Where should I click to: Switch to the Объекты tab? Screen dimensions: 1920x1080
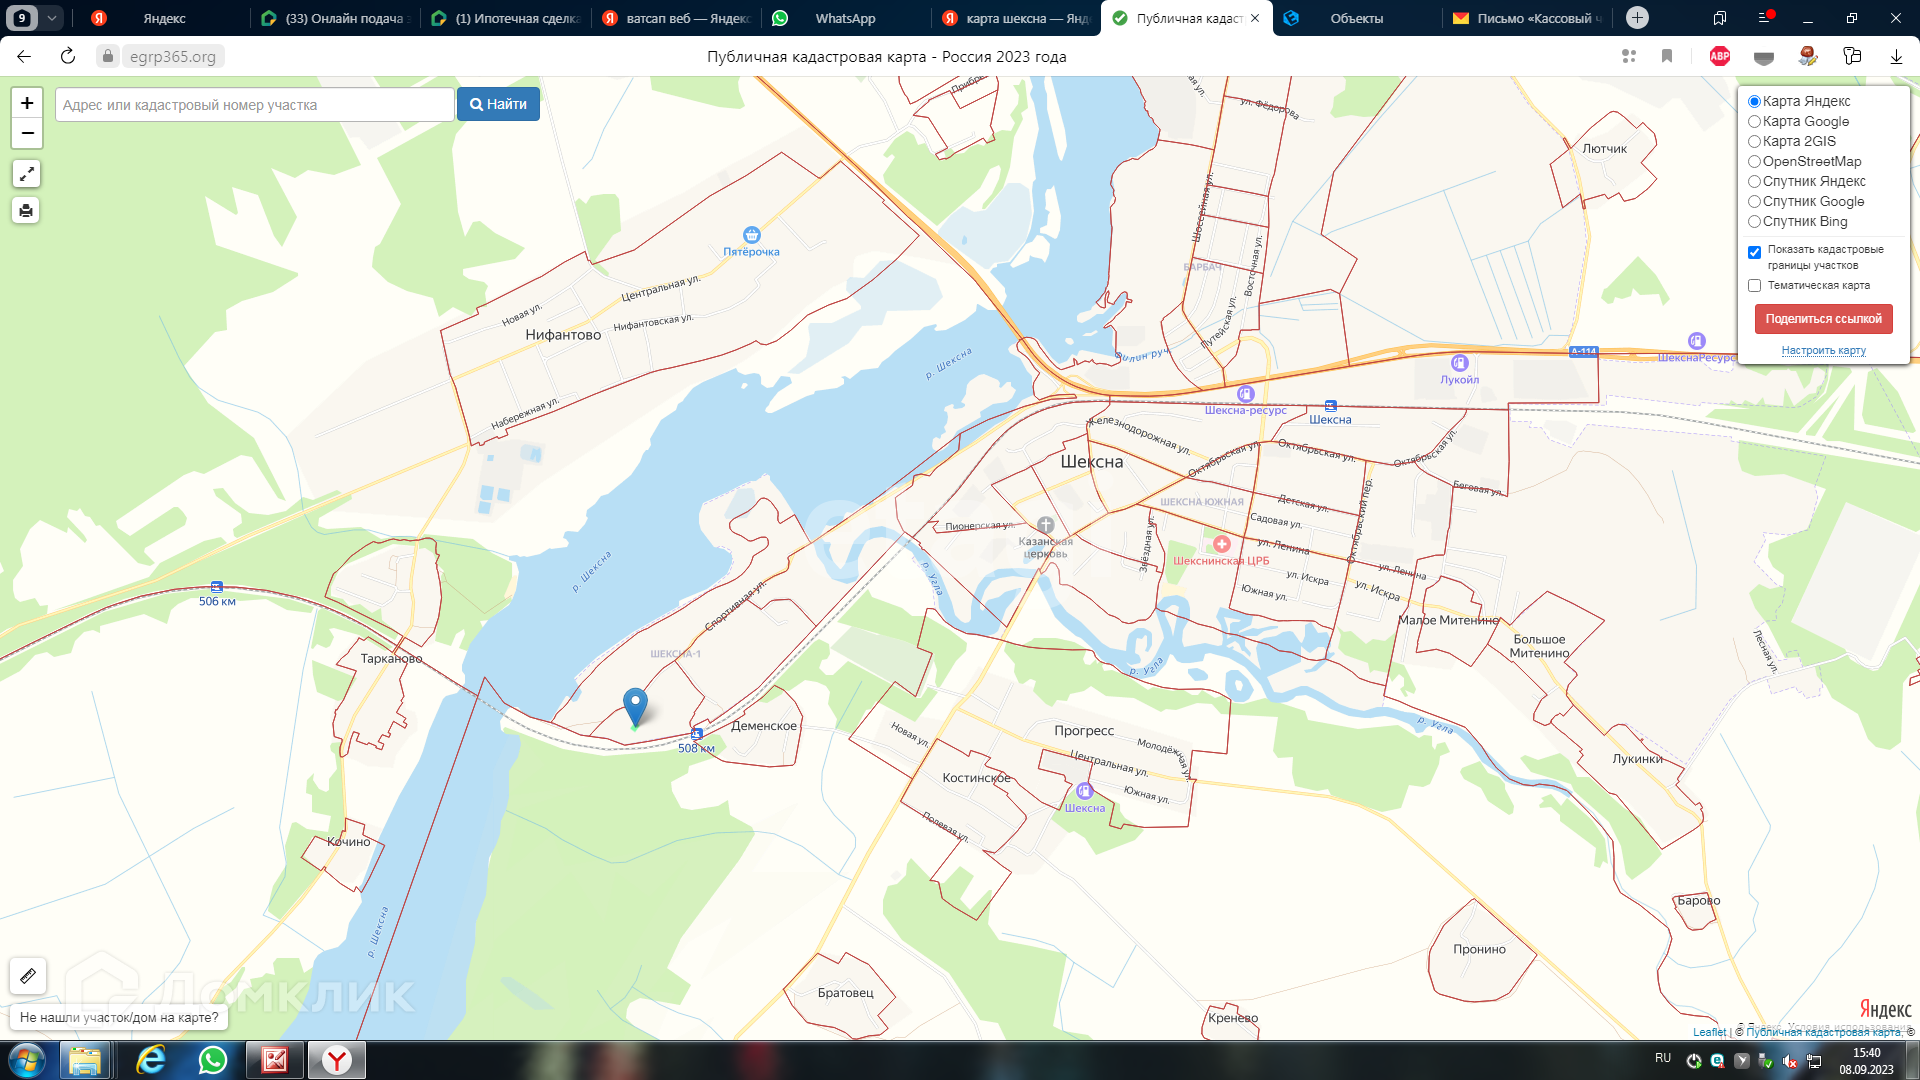tap(1356, 18)
